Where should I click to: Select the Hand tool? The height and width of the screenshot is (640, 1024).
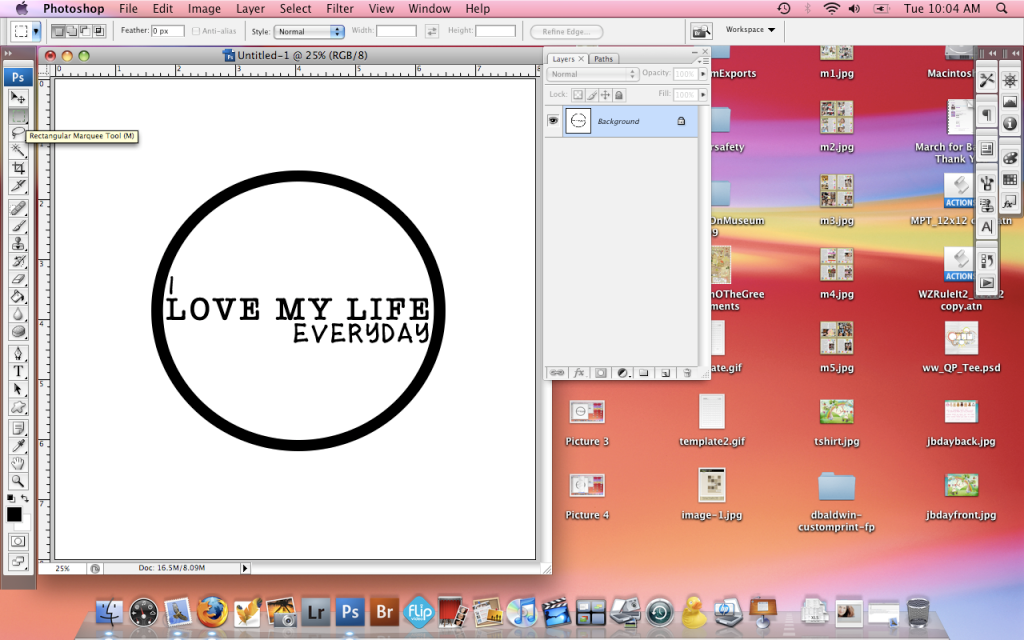18,463
